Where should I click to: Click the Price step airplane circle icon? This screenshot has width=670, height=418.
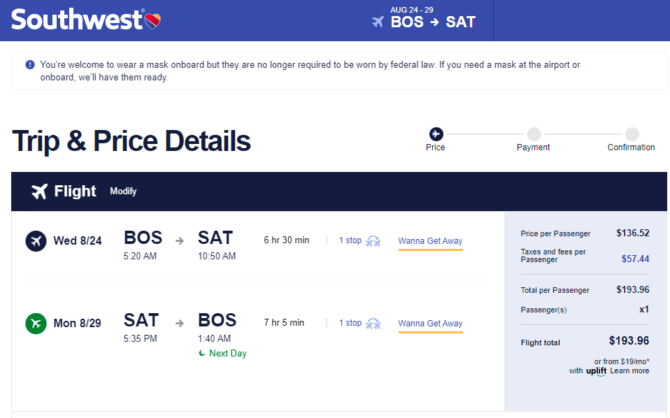tap(436, 134)
